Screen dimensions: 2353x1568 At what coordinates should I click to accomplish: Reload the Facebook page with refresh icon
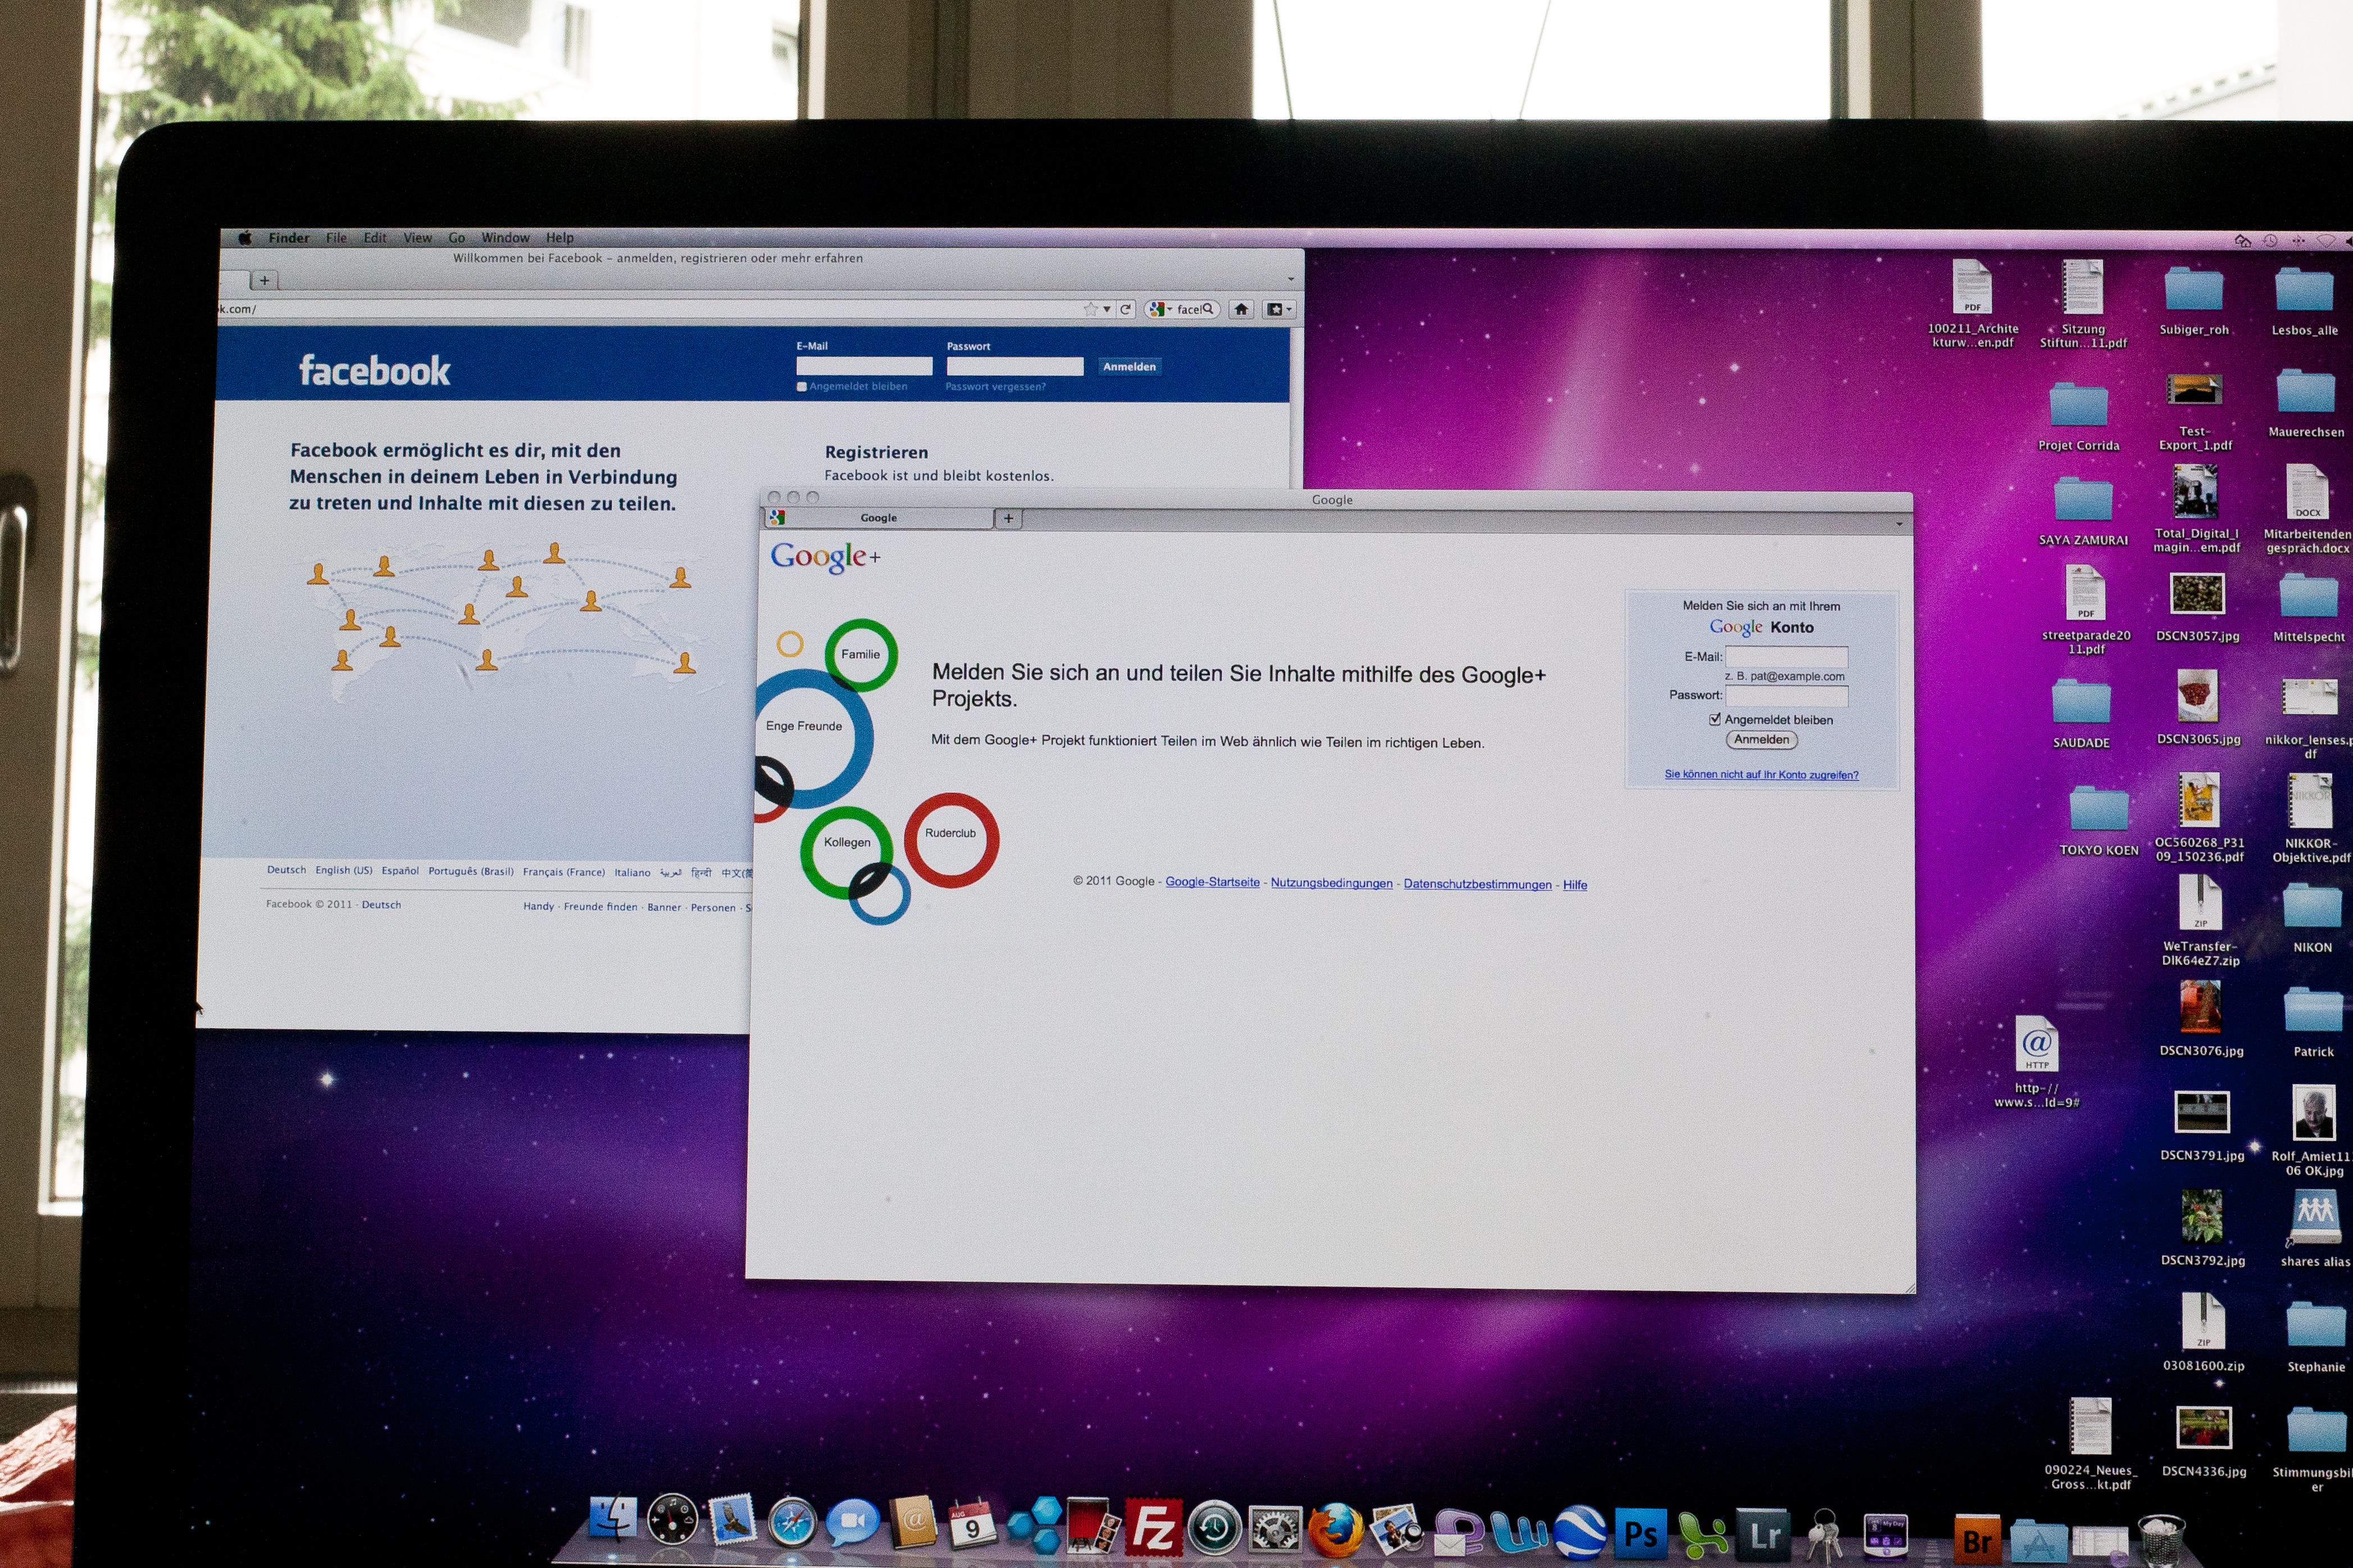tap(1125, 309)
